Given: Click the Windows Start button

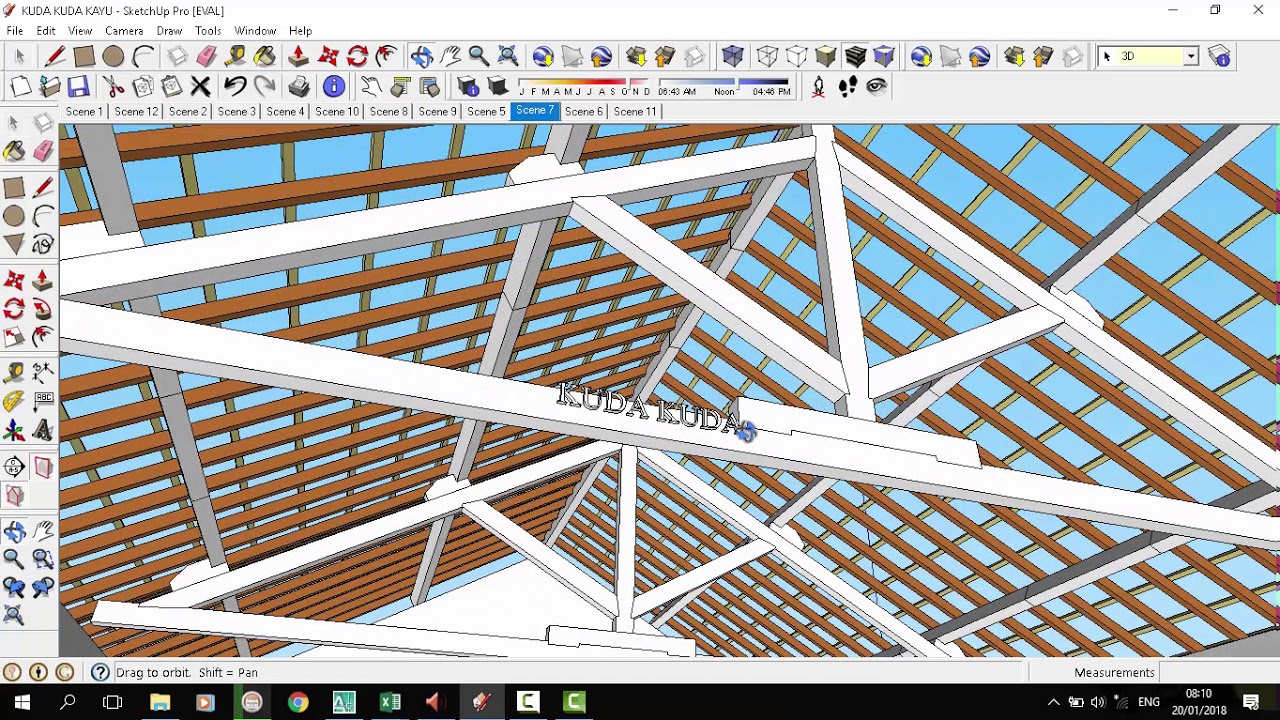Looking at the screenshot, I should pyautogui.click(x=22, y=702).
